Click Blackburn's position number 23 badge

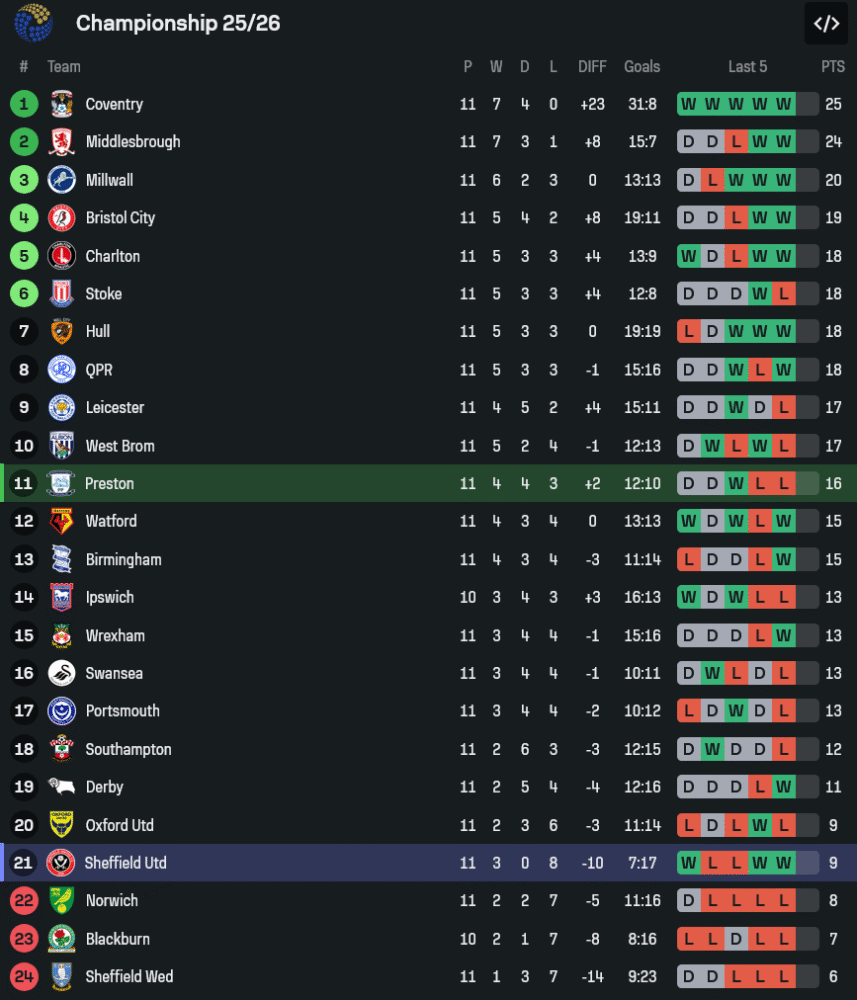[x=24, y=939]
